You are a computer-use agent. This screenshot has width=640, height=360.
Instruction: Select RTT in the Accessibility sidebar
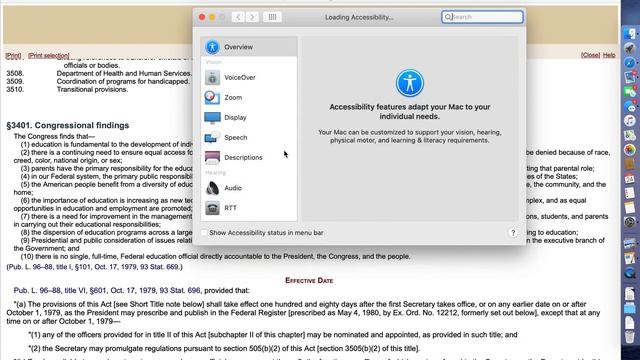[249, 208]
